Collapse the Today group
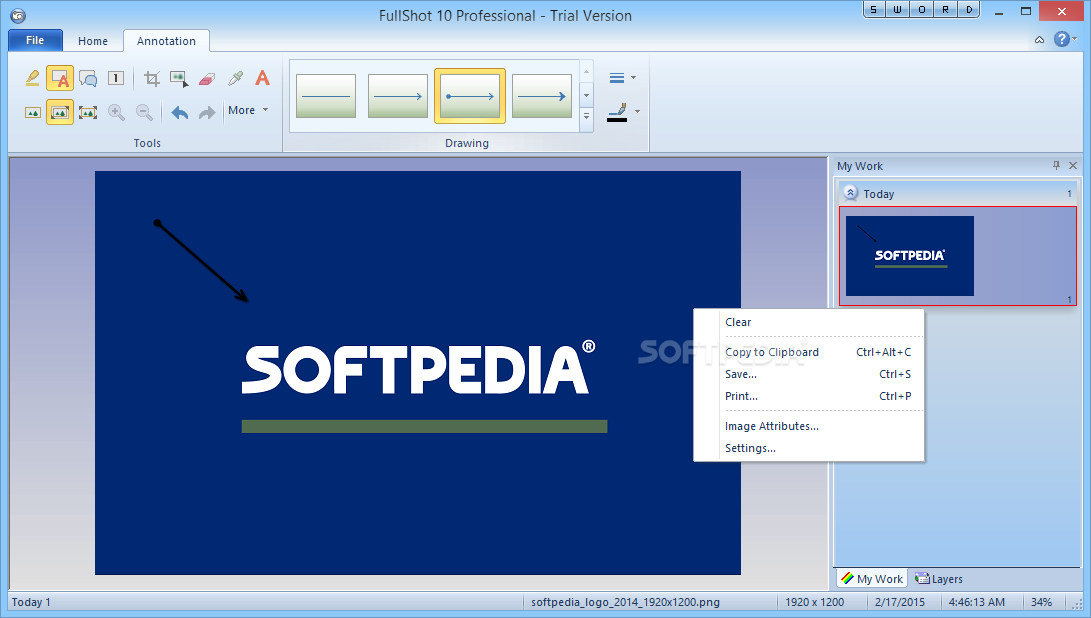Viewport: 1091px width, 618px height. (850, 193)
